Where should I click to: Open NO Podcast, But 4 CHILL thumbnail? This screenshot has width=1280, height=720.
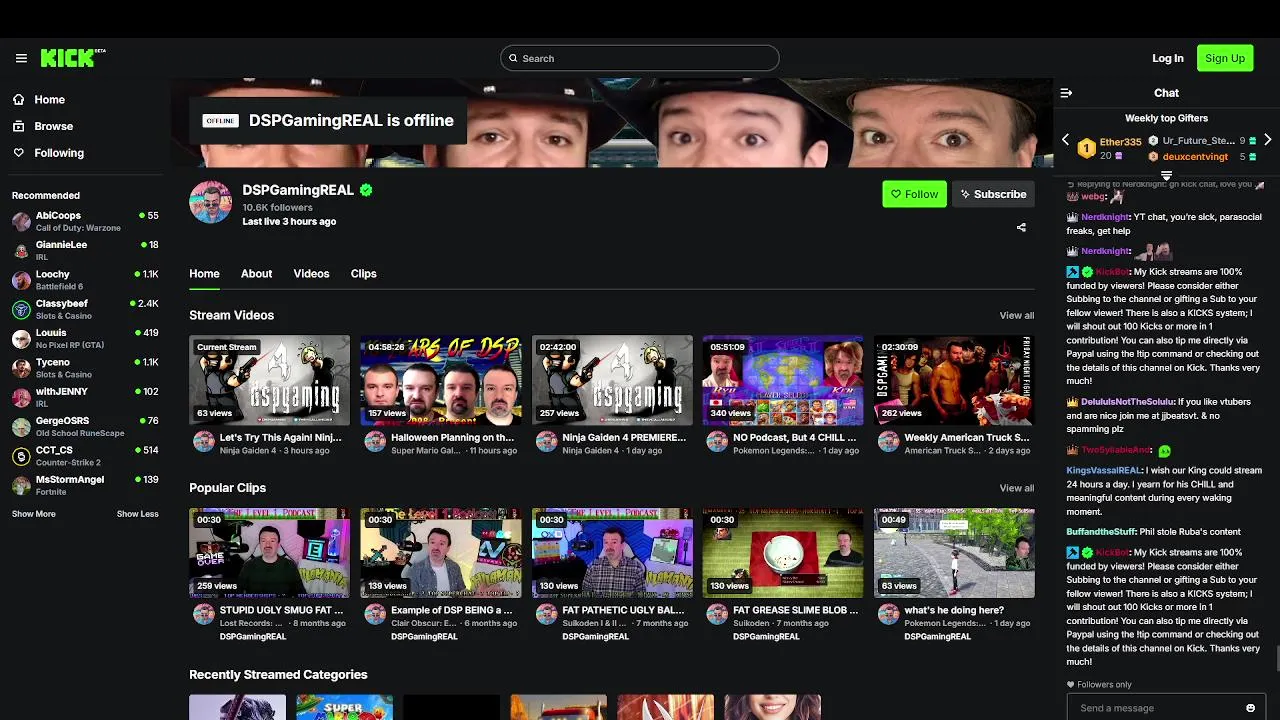point(783,380)
